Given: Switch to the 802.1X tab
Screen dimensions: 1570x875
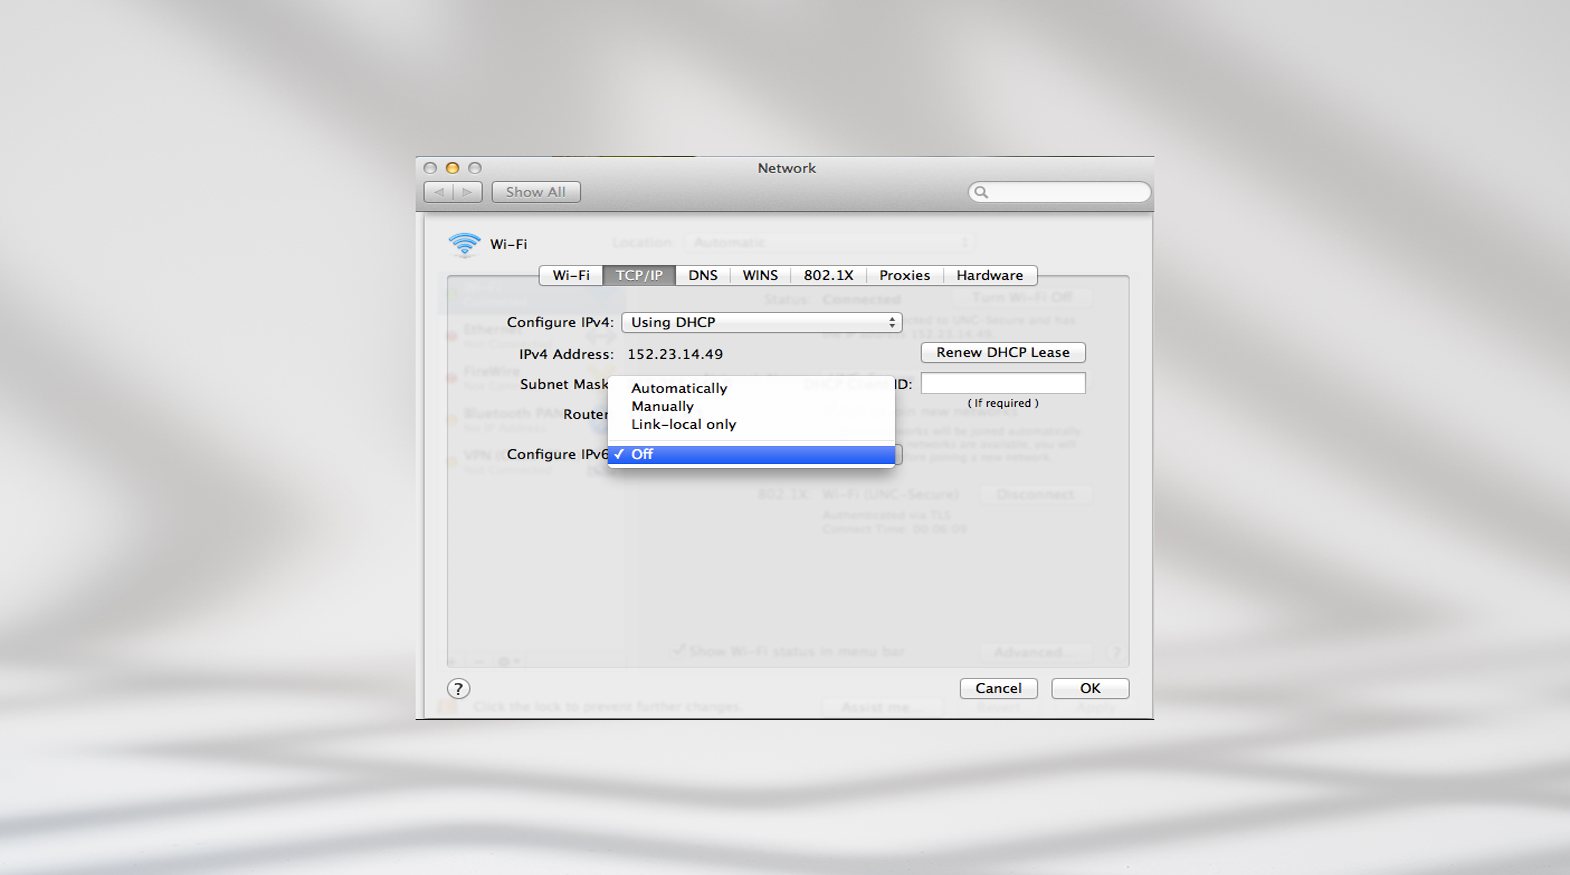Looking at the screenshot, I should click(x=829, y=275).
